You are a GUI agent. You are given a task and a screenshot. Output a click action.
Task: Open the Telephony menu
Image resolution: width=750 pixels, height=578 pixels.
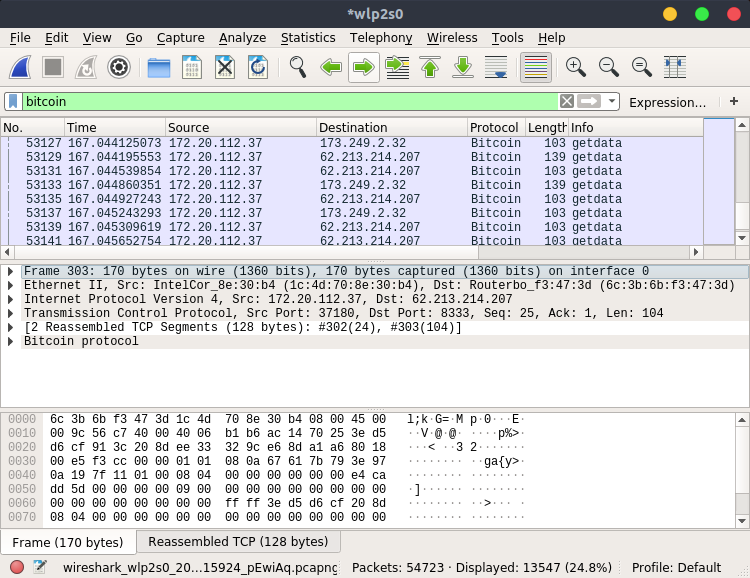pos(381,38)
